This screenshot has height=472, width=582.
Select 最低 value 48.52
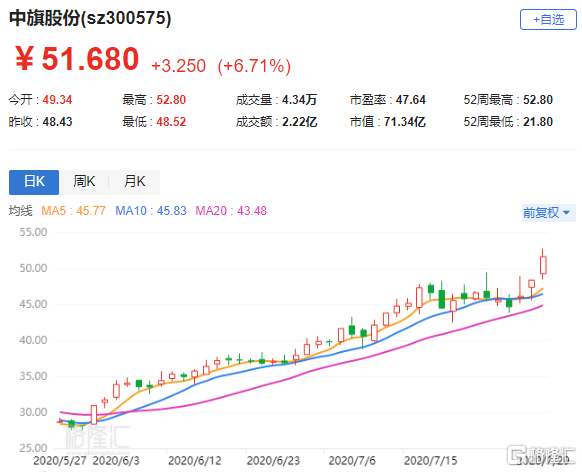coord(171,122)
